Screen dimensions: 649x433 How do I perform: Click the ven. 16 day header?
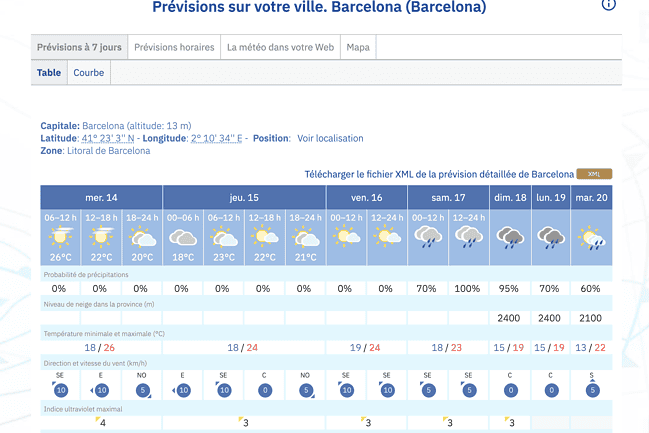(x=367, y=197)
